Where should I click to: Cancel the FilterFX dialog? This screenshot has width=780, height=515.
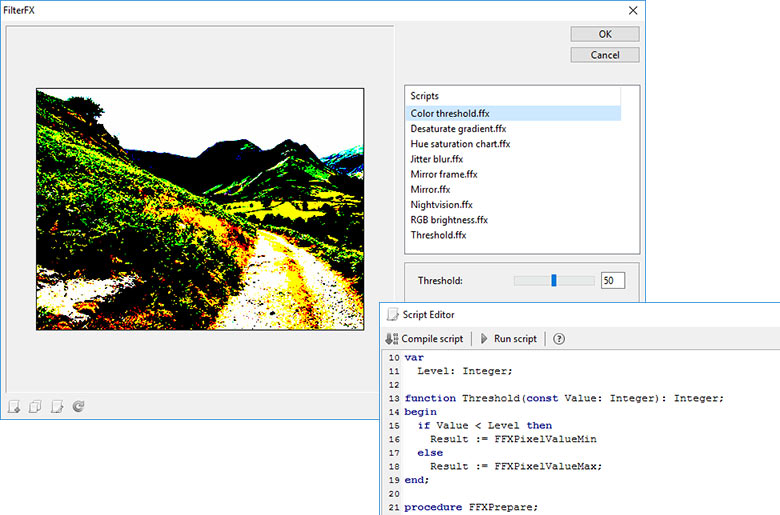[605, 55]
